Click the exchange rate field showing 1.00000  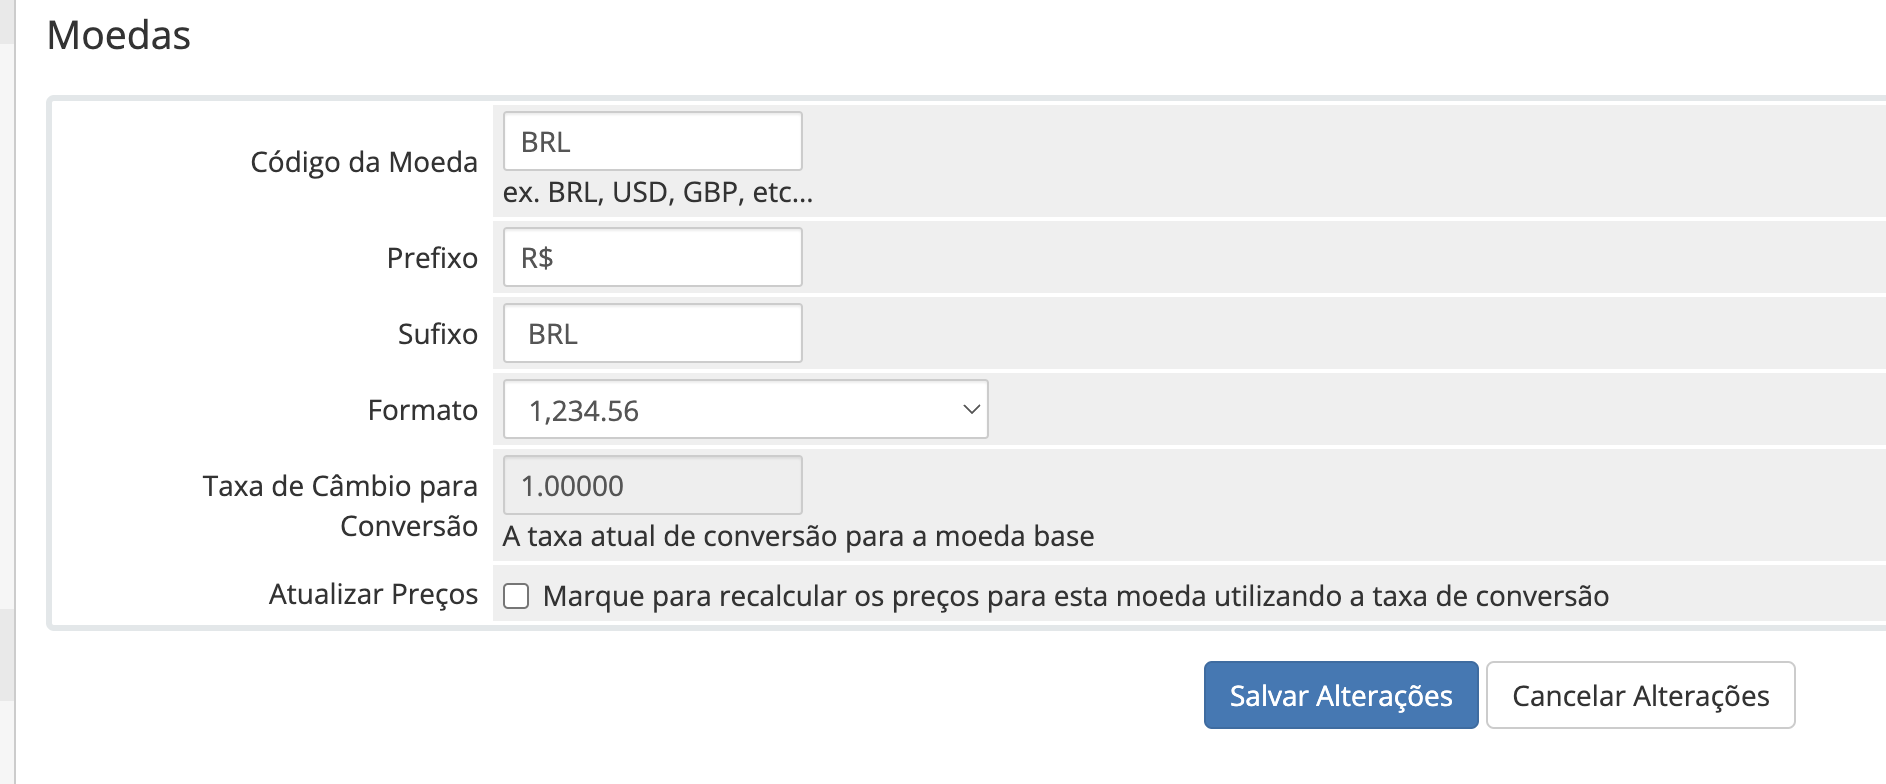point(652,485)
